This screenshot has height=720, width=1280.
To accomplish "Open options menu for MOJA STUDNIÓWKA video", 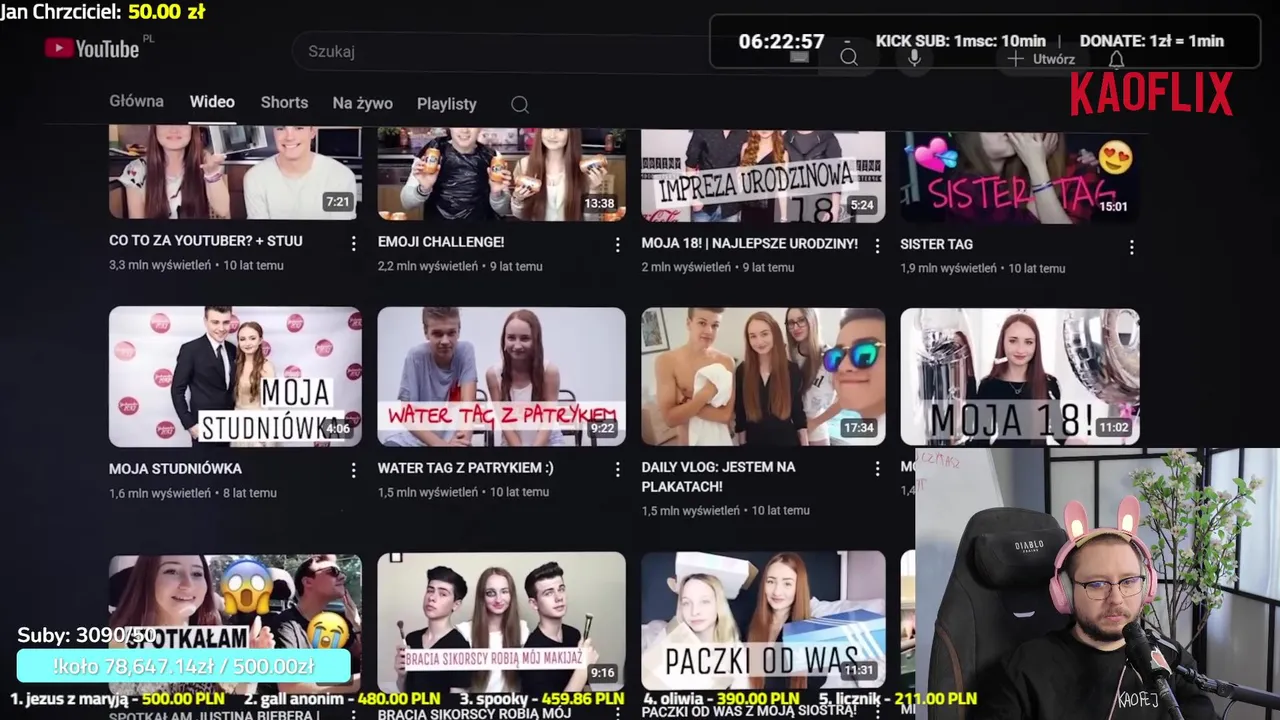I will [353, 470].
